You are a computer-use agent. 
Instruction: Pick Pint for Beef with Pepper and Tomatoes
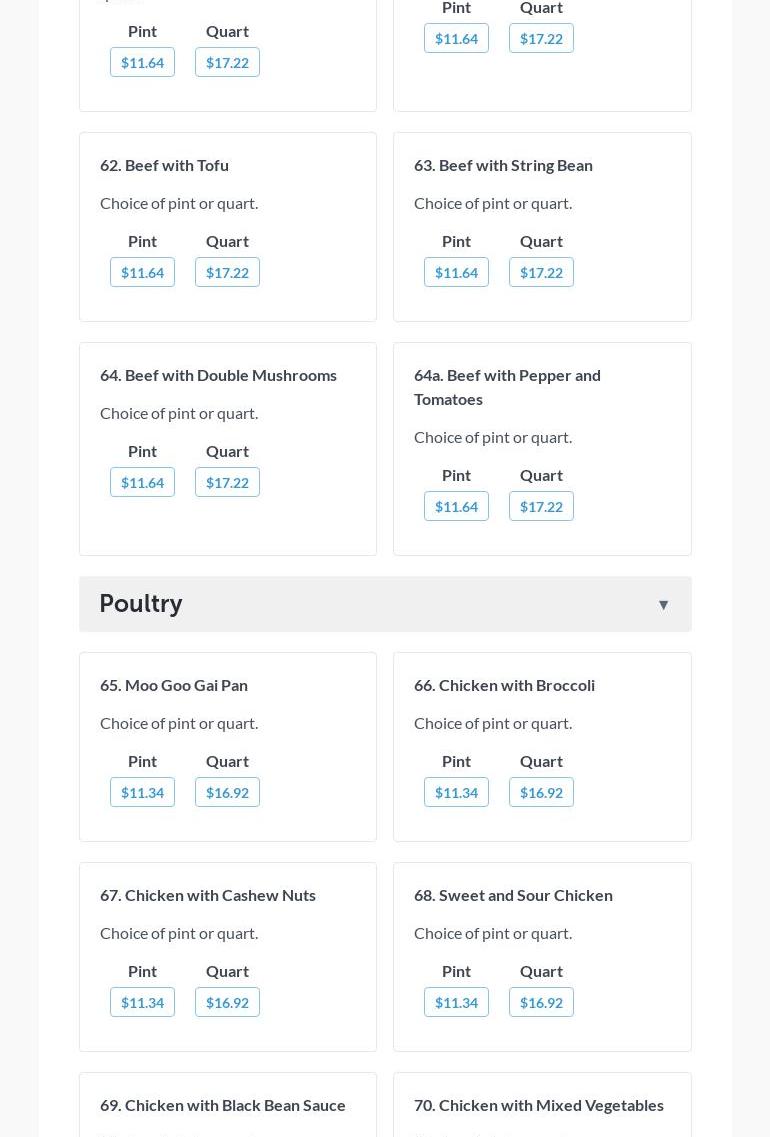coord(456,506)
